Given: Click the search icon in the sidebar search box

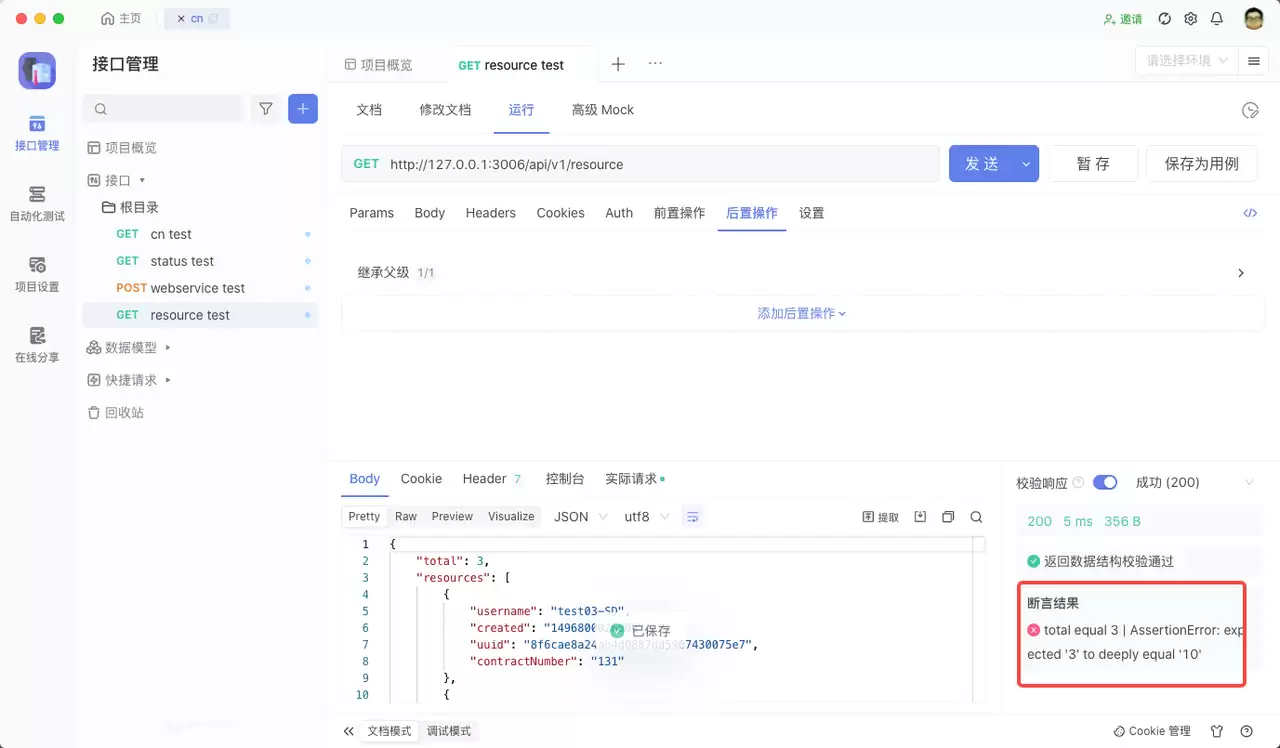Looking at the screenshot, I should click(x=101, y=109).
